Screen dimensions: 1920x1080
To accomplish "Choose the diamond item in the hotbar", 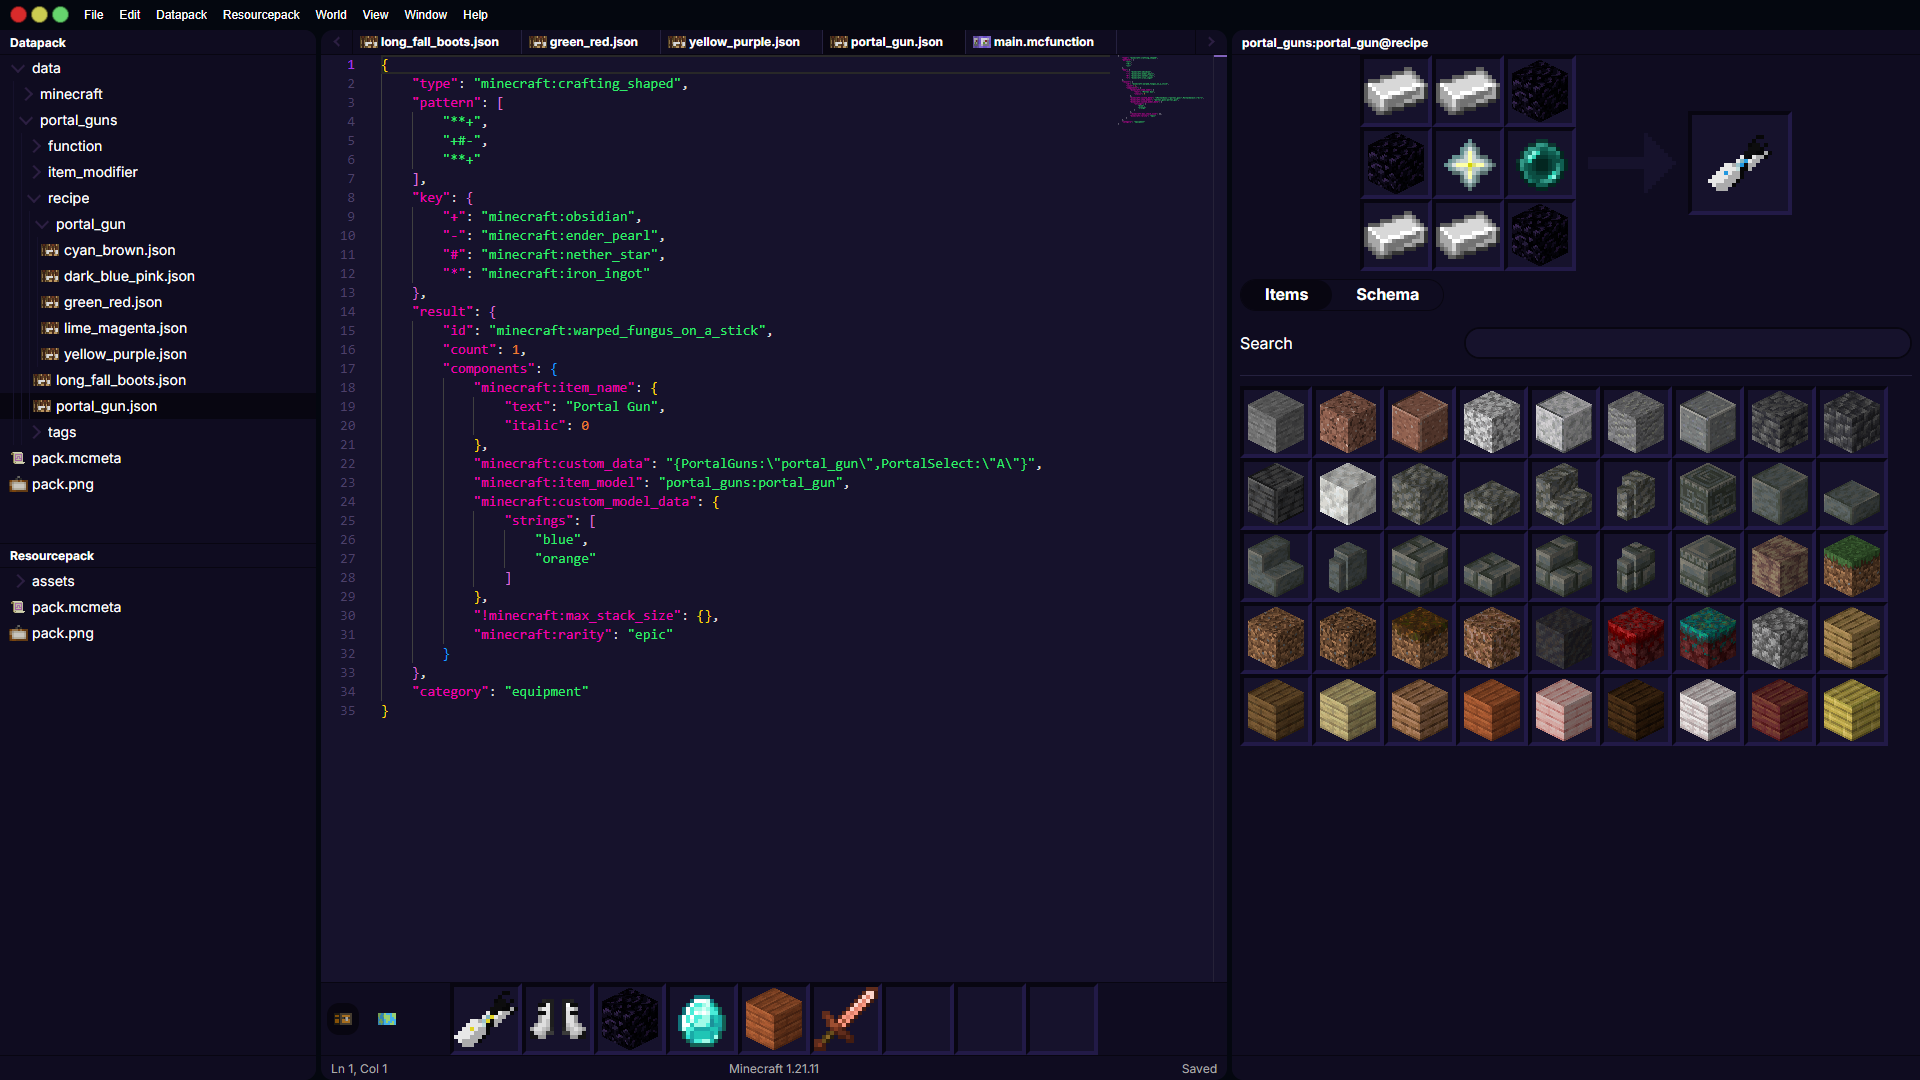I will [702, 1020].
